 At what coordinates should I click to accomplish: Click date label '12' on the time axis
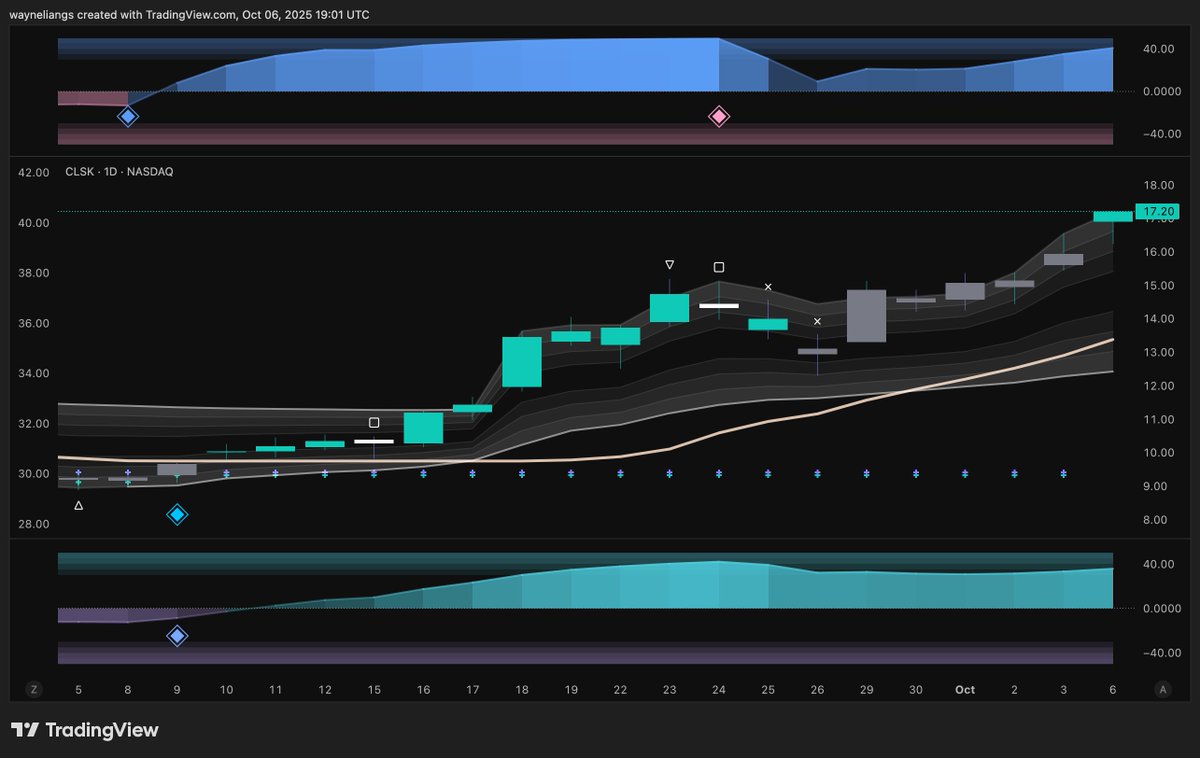click(325, 690)
